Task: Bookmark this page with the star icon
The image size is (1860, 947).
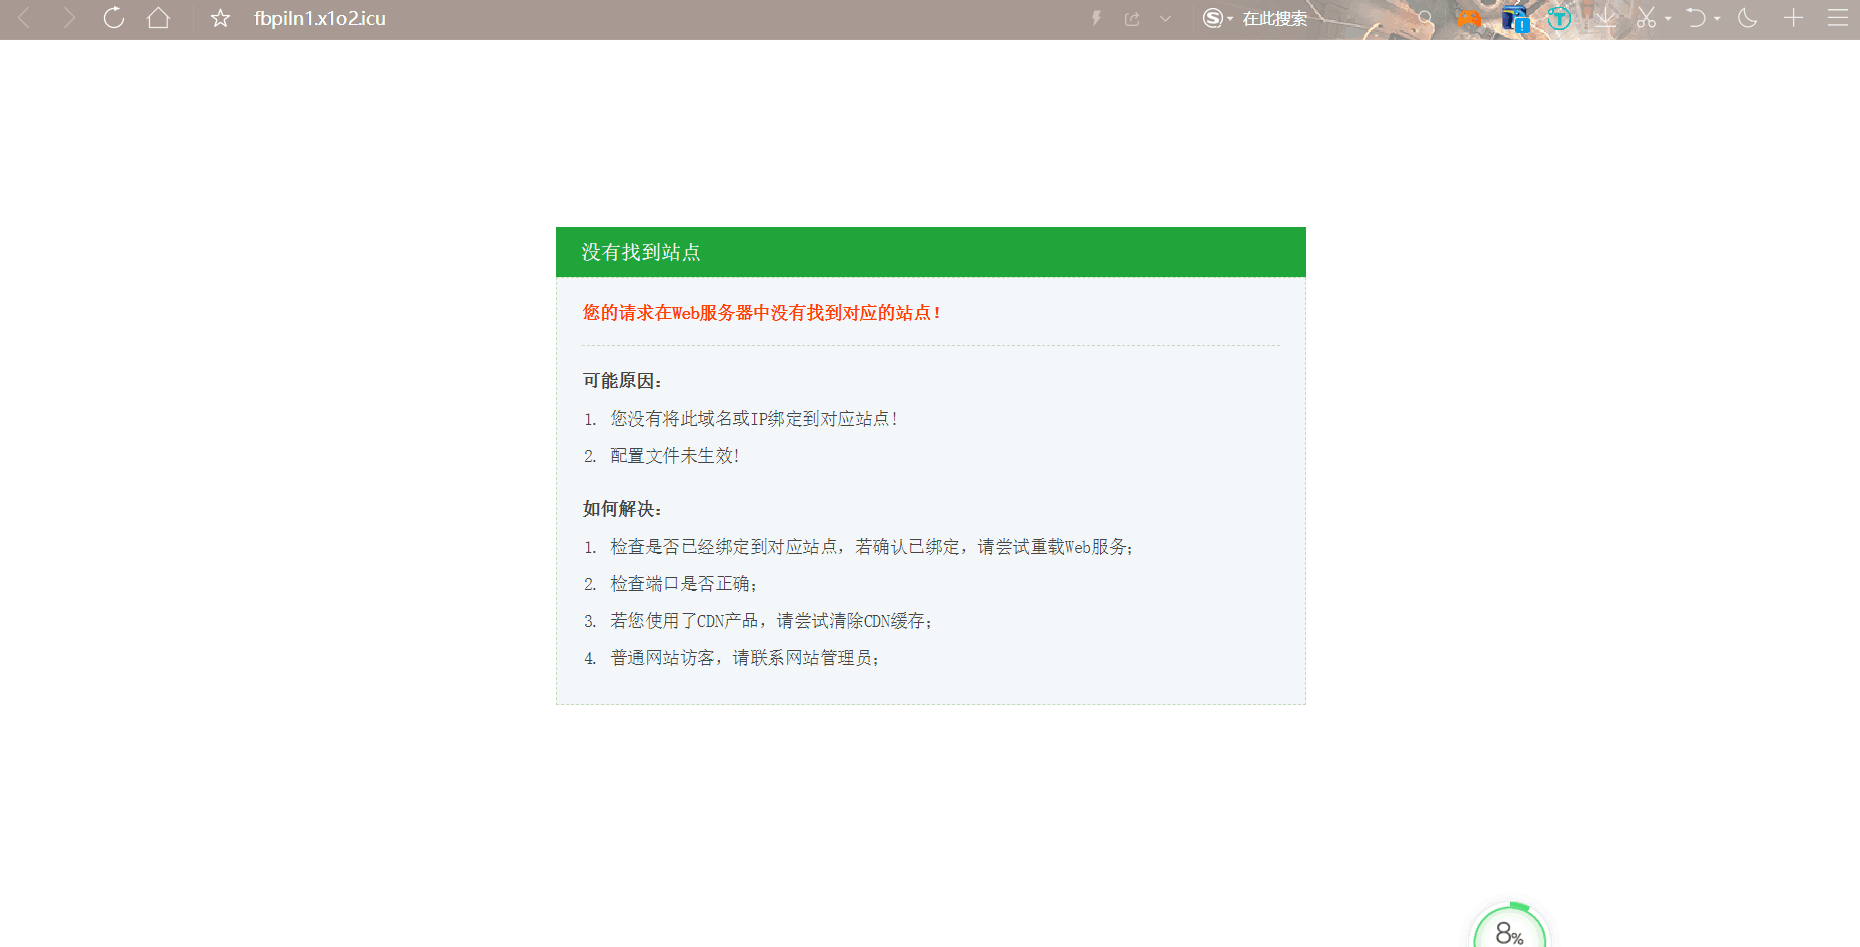Action: pos(220,19)
